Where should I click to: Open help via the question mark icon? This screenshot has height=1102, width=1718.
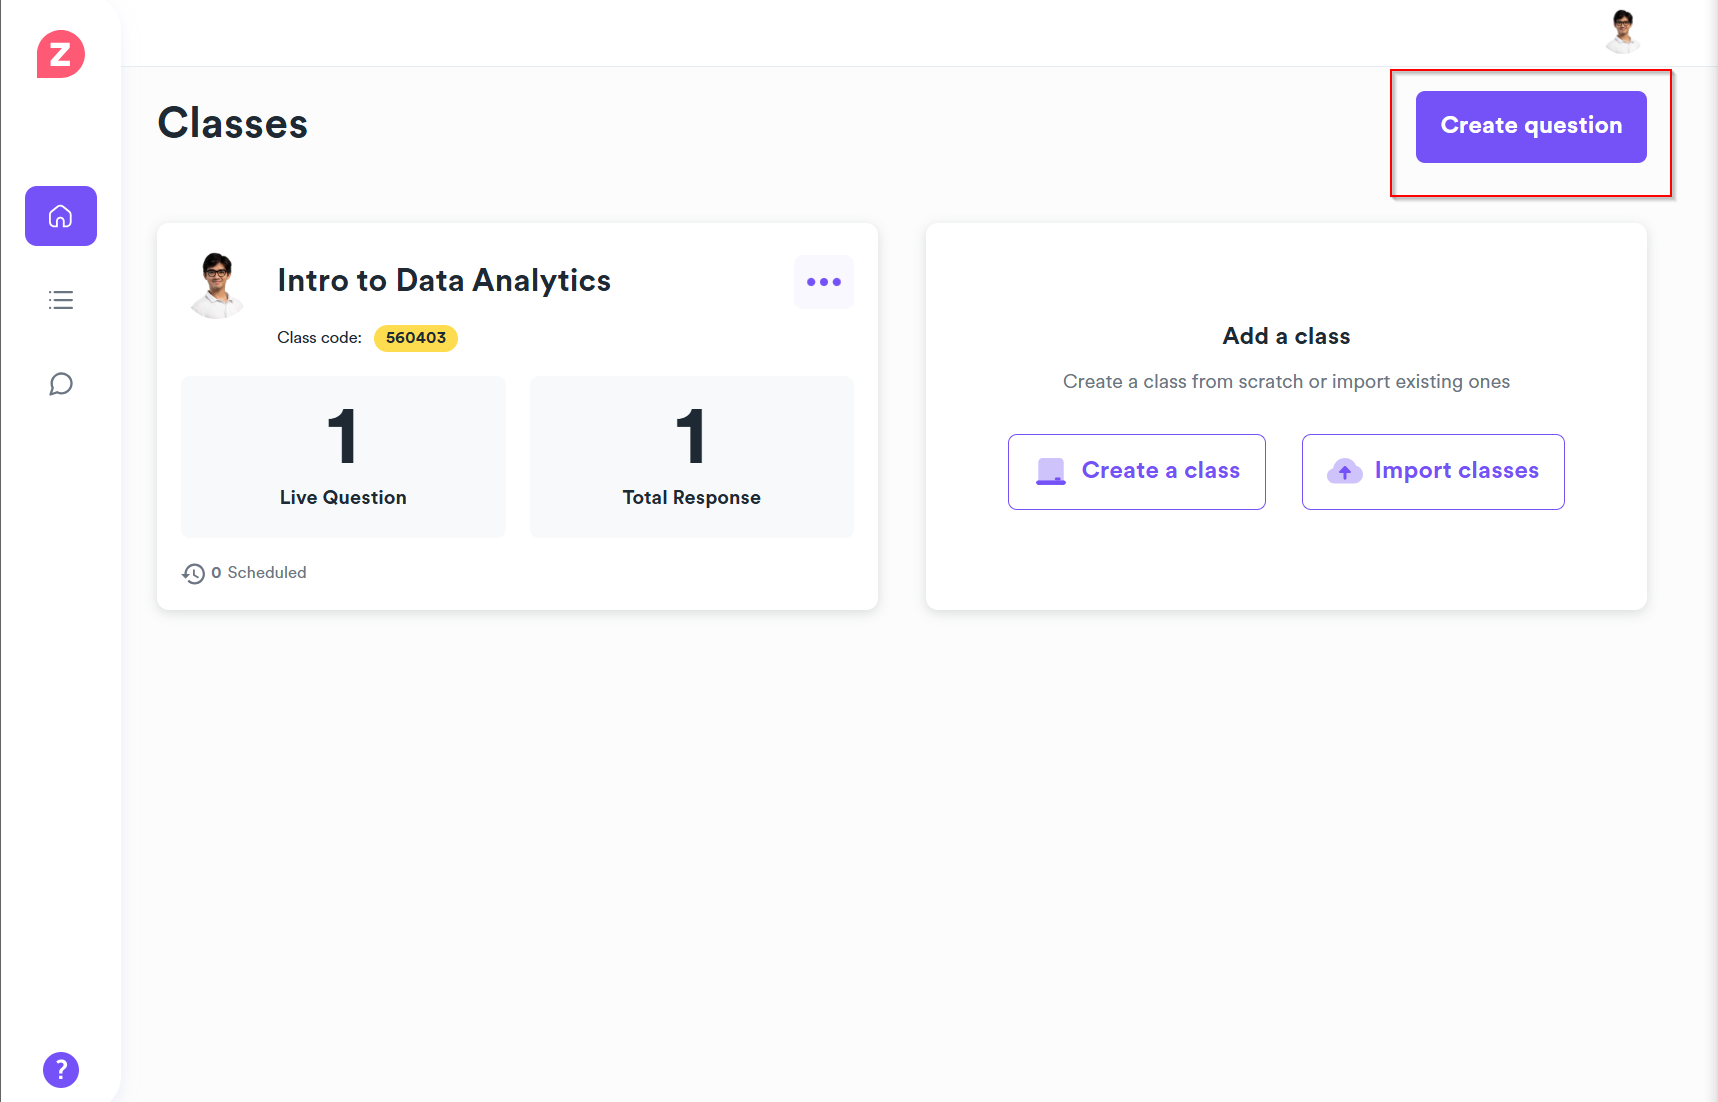[x=61, y=1070]
